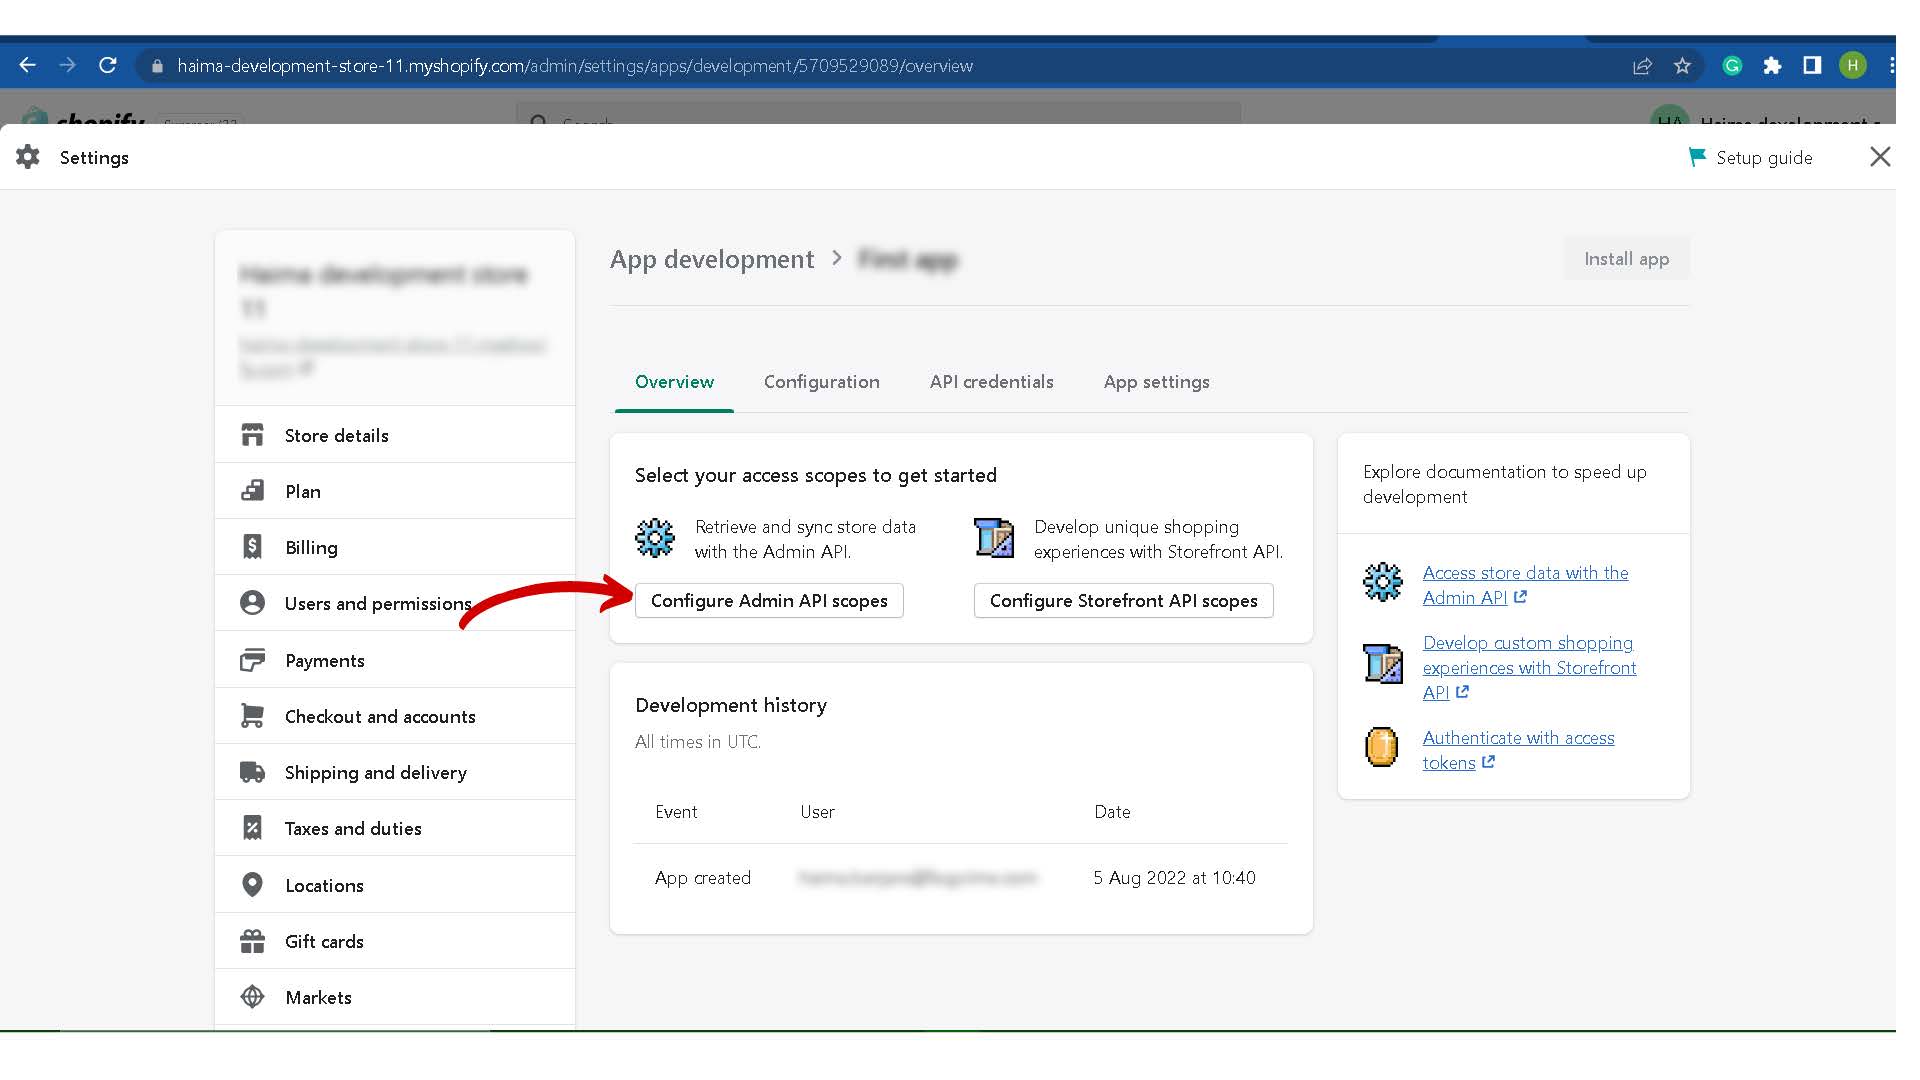The image size is (1920, 1080).
Task: Open the API credentials tab
Action: pyautogui.click(x=991, y=382)
